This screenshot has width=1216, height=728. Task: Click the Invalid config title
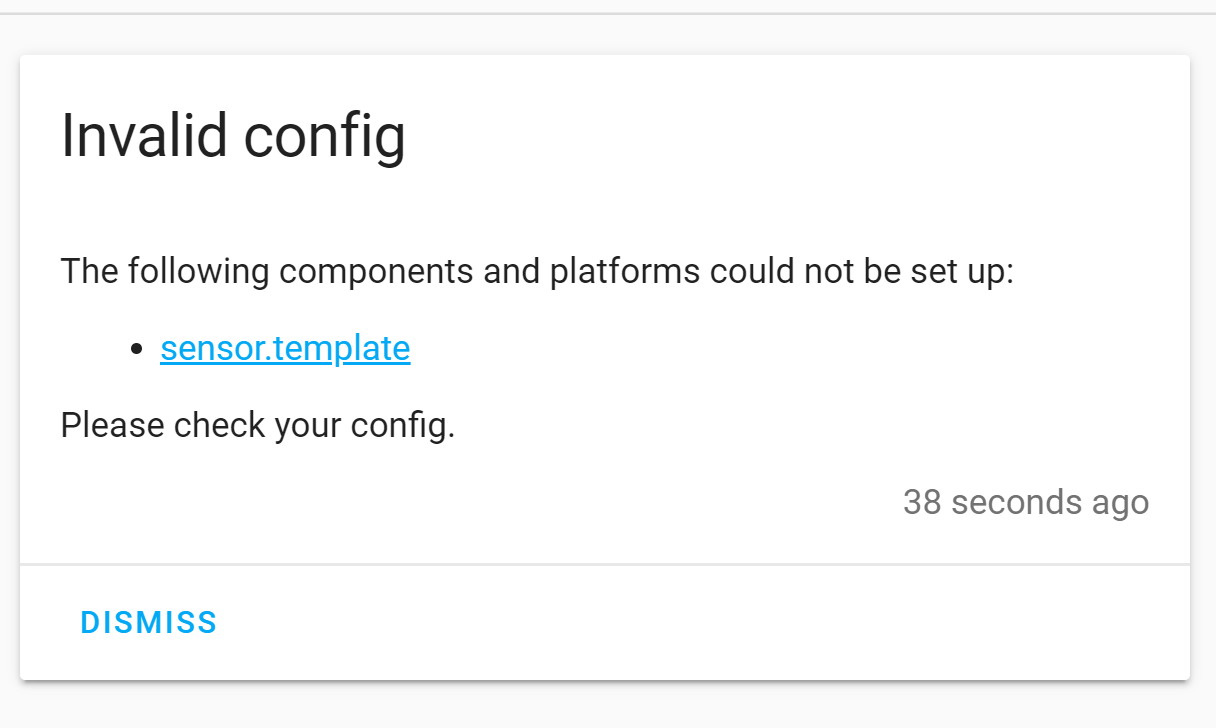click(233, 135)
